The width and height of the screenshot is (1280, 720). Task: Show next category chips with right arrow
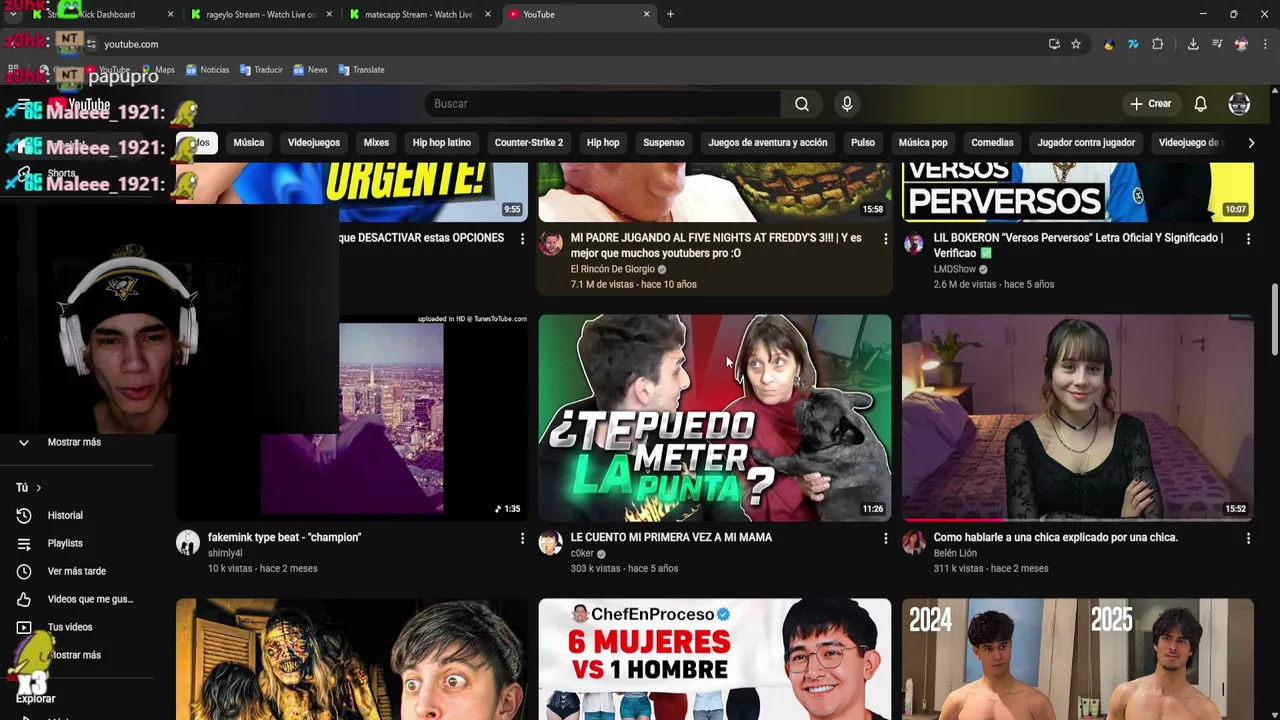click(1251, 143)
